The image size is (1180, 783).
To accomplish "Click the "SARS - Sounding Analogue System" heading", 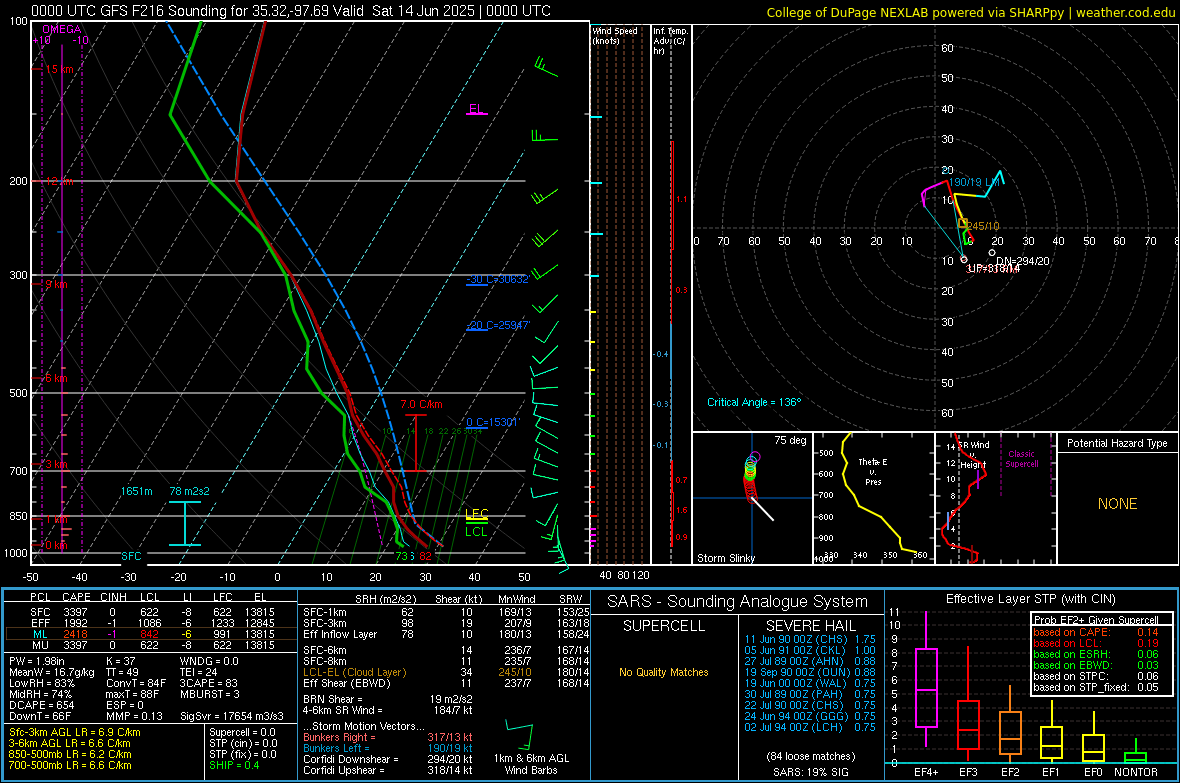I will [738, 601].
